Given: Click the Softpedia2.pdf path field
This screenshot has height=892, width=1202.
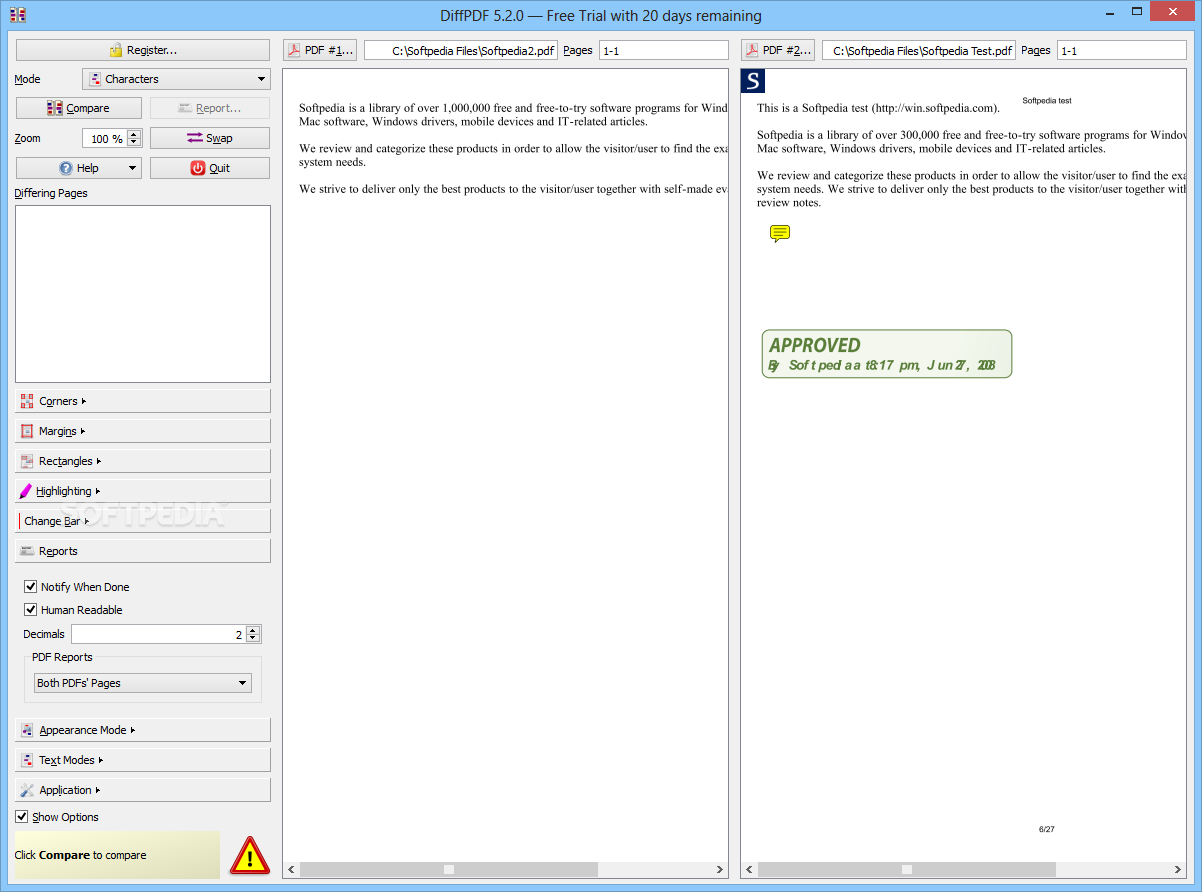Looking at the screenshot, I should (x=460, y=50).
